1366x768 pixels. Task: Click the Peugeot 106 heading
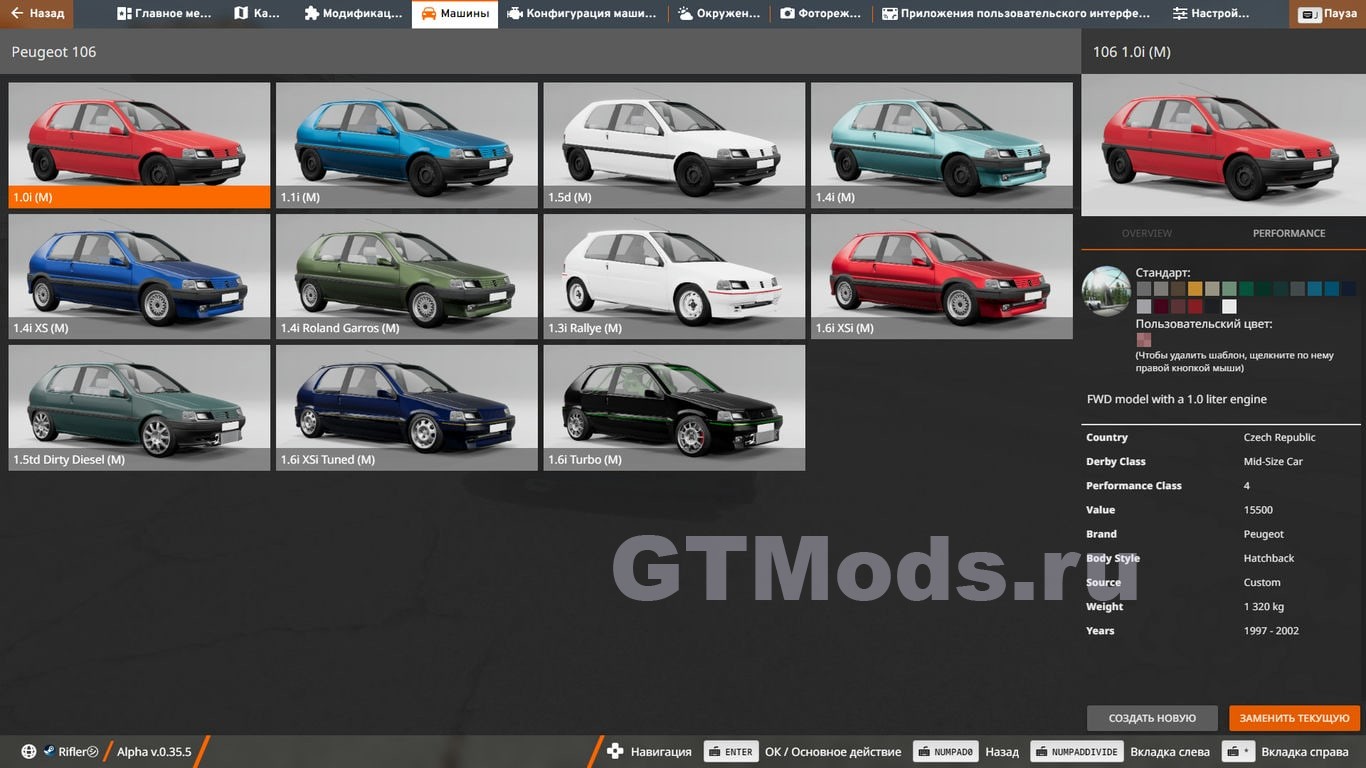pyautogui.click(x=54, y=52)
